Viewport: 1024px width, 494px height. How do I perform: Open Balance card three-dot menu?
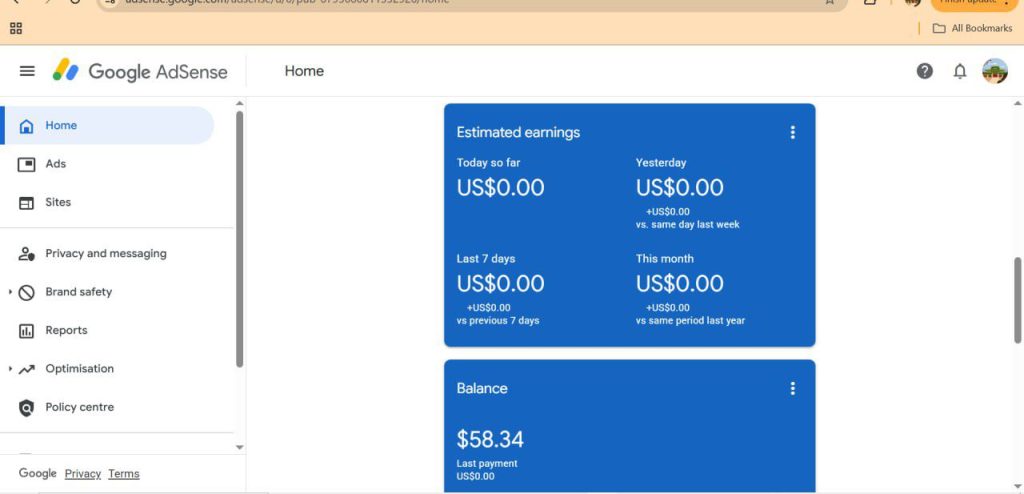793,388
